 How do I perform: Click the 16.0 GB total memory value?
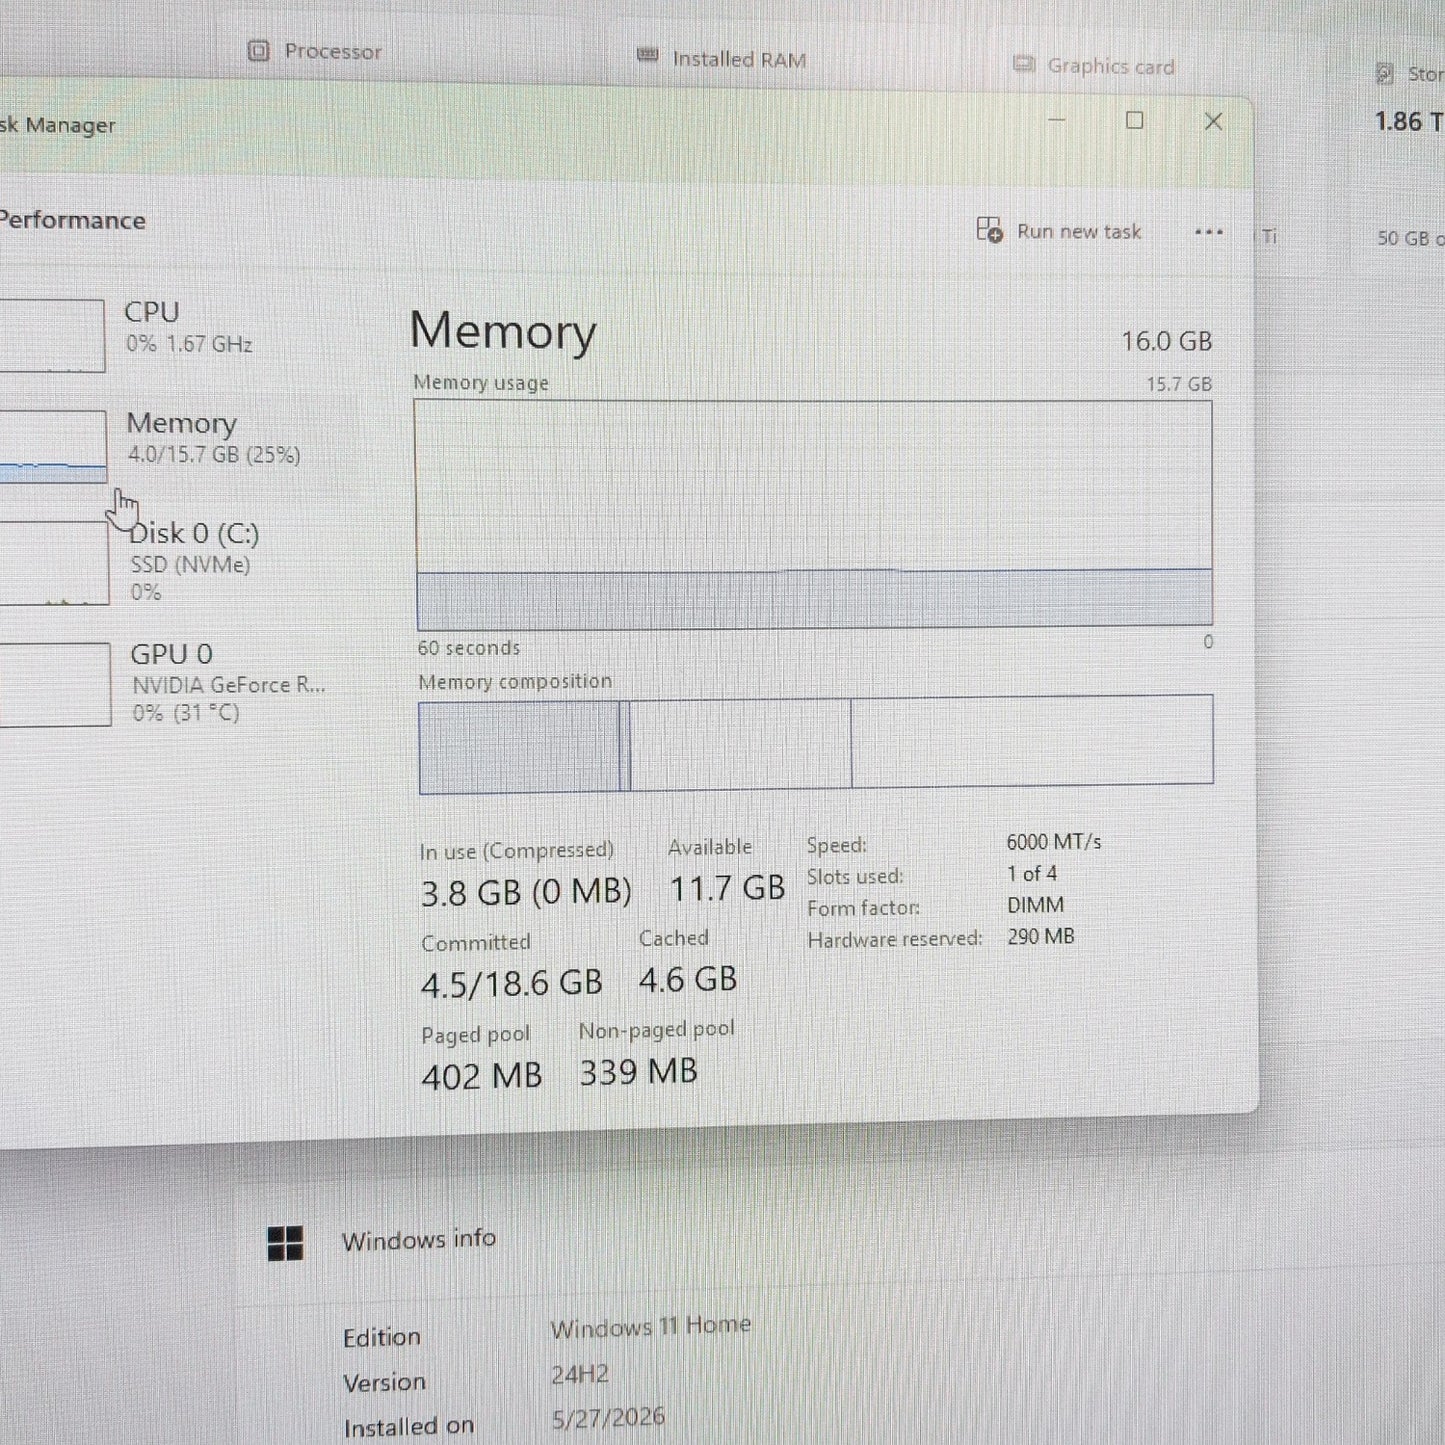[1166, 341]
